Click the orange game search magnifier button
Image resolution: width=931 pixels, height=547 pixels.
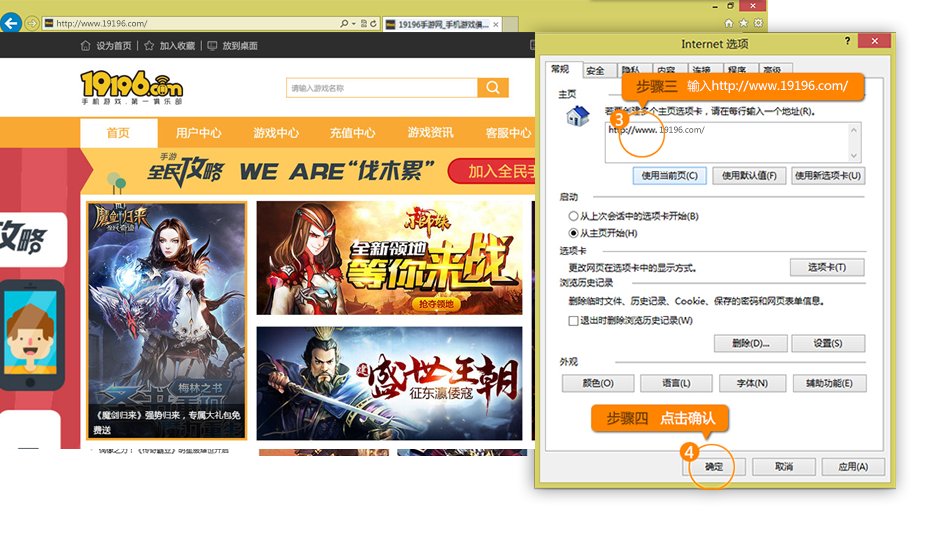pyautogui.click(x=492, y=88)
